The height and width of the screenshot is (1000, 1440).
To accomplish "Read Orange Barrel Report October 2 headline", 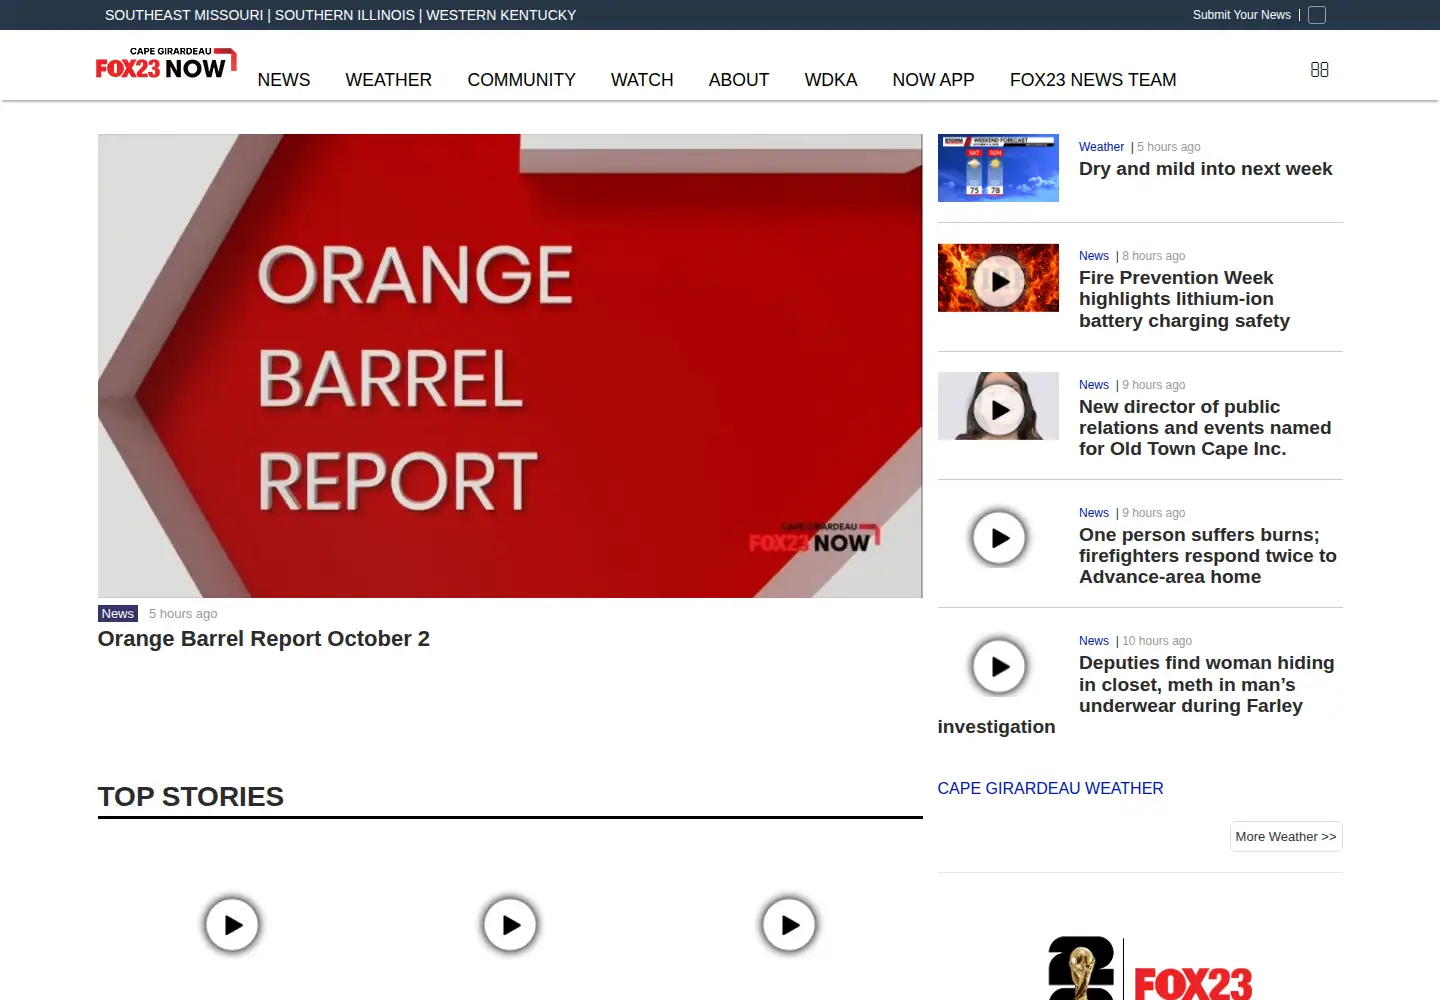I will point(264,639).
